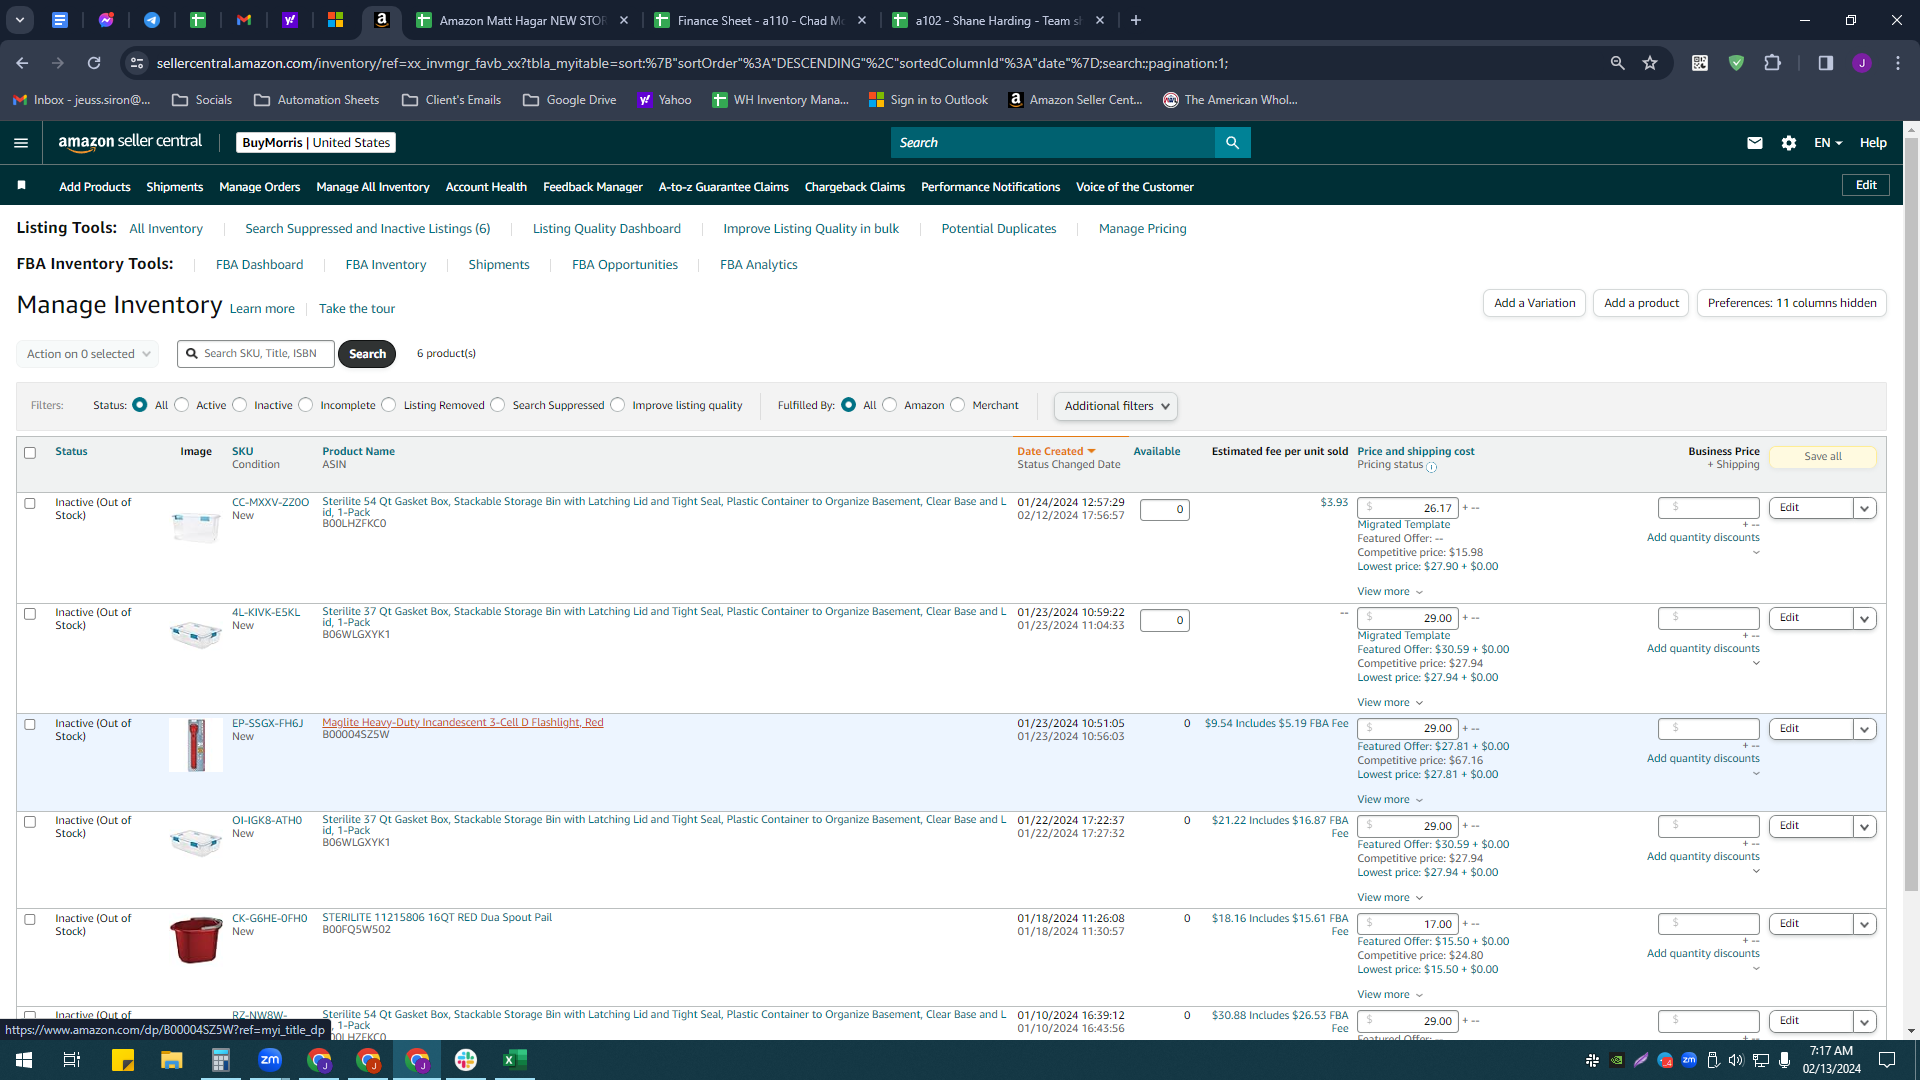This screenshot has width=1920, height=1080.
Task: Select the Search Suppressed status filter
Action: (498, 405)
